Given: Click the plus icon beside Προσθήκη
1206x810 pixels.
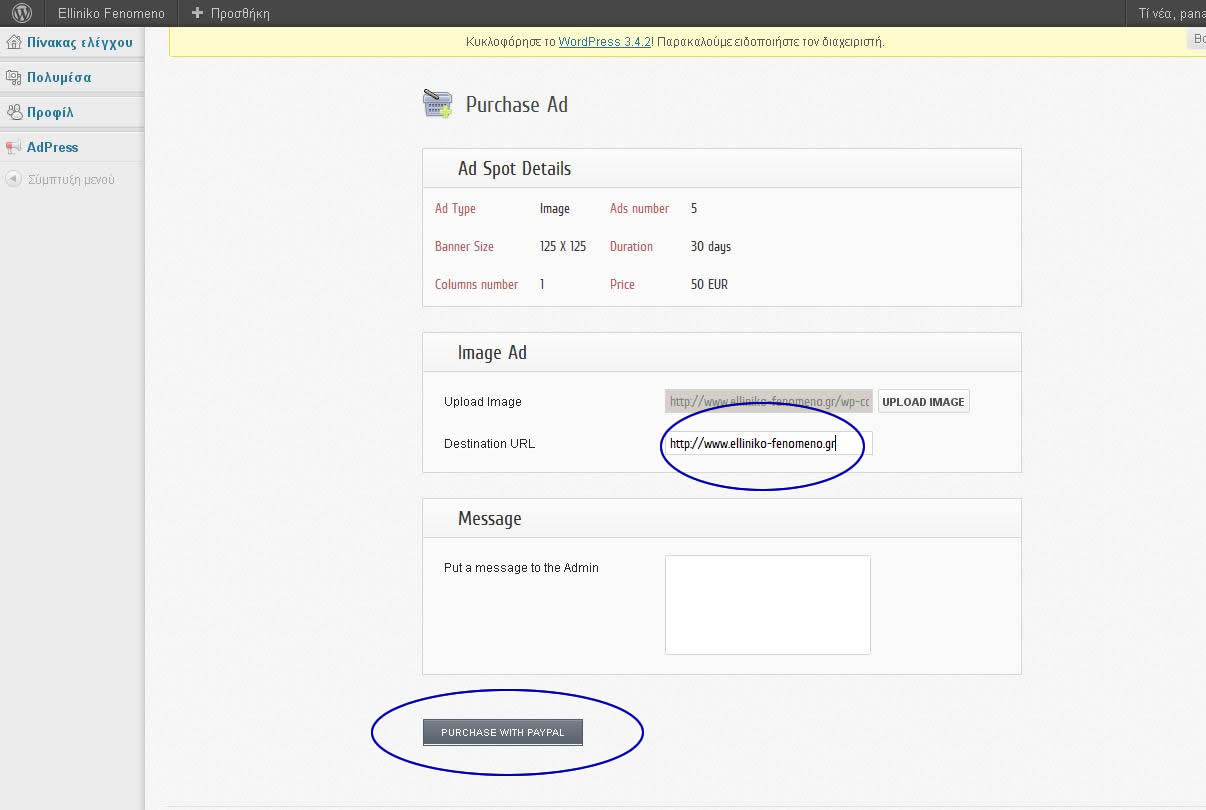Looking at the screenshot, I should click(x=197, y=13).
